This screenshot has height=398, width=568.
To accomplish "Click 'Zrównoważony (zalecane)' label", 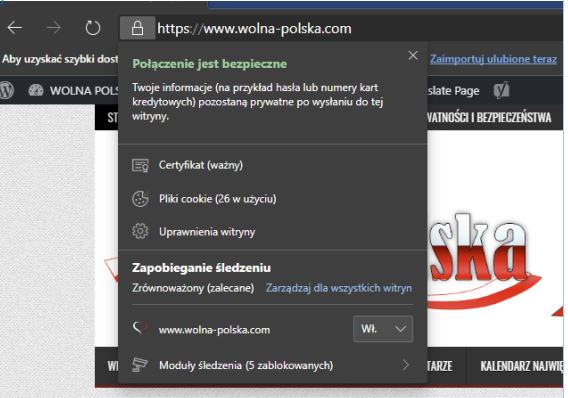I will coord(193,288).
